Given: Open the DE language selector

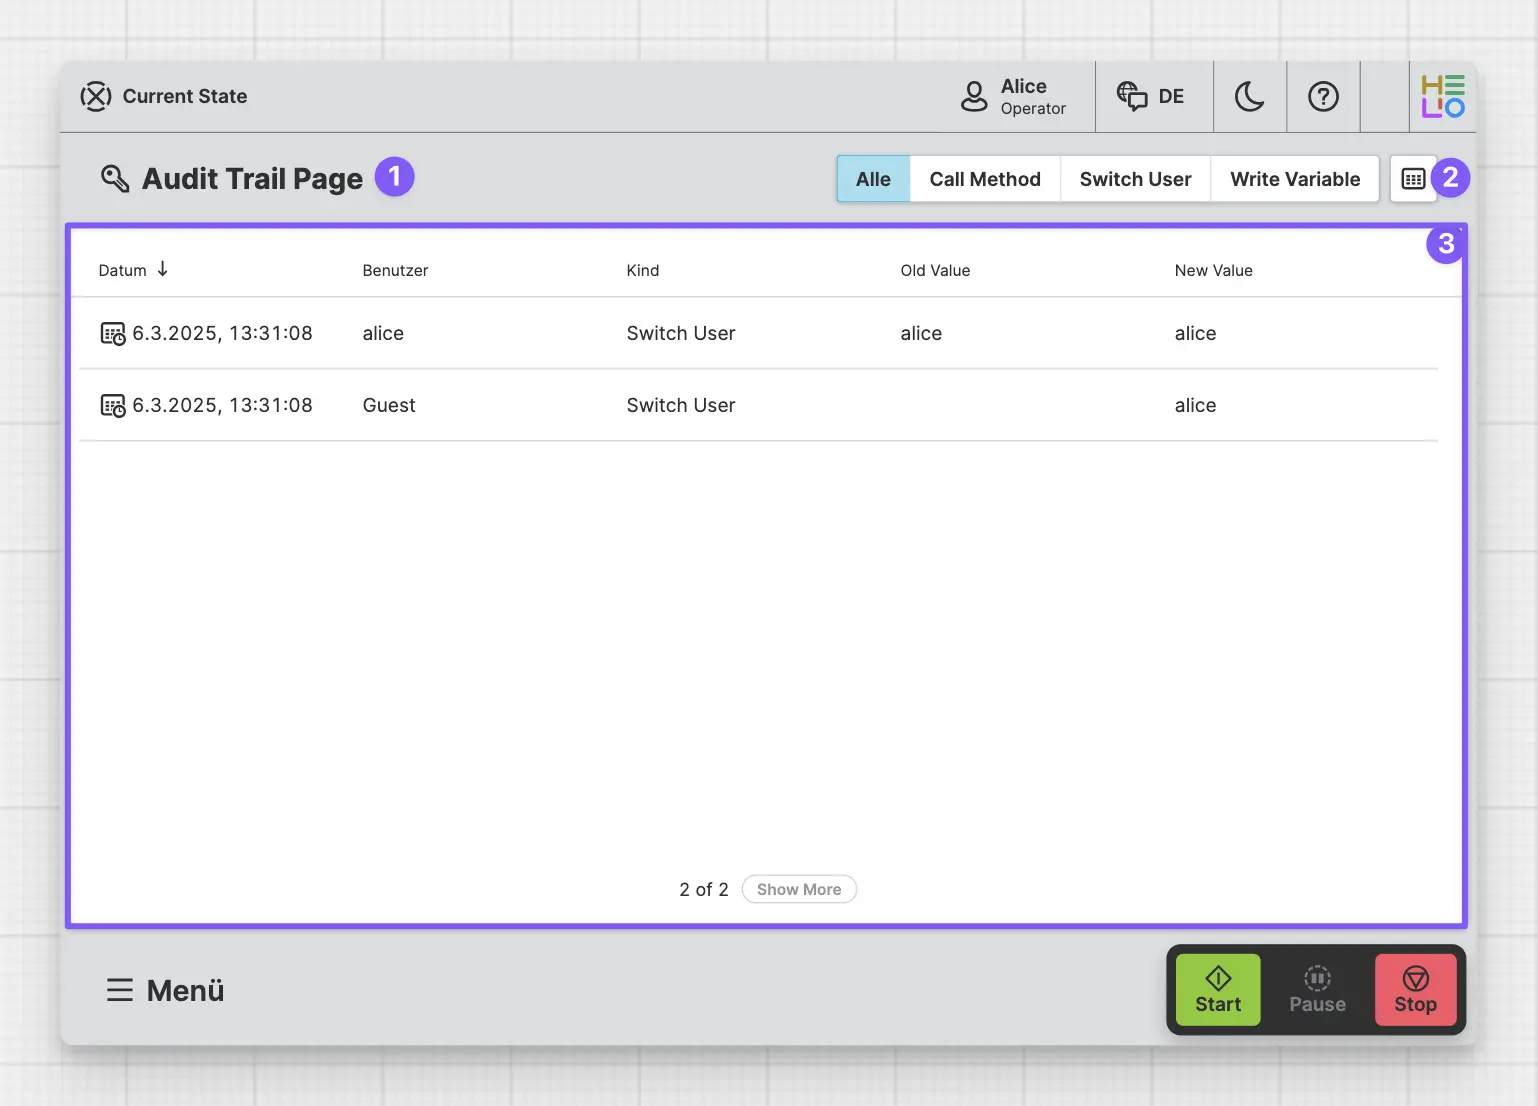Looking at the screenshot, I should point(1151,97).
